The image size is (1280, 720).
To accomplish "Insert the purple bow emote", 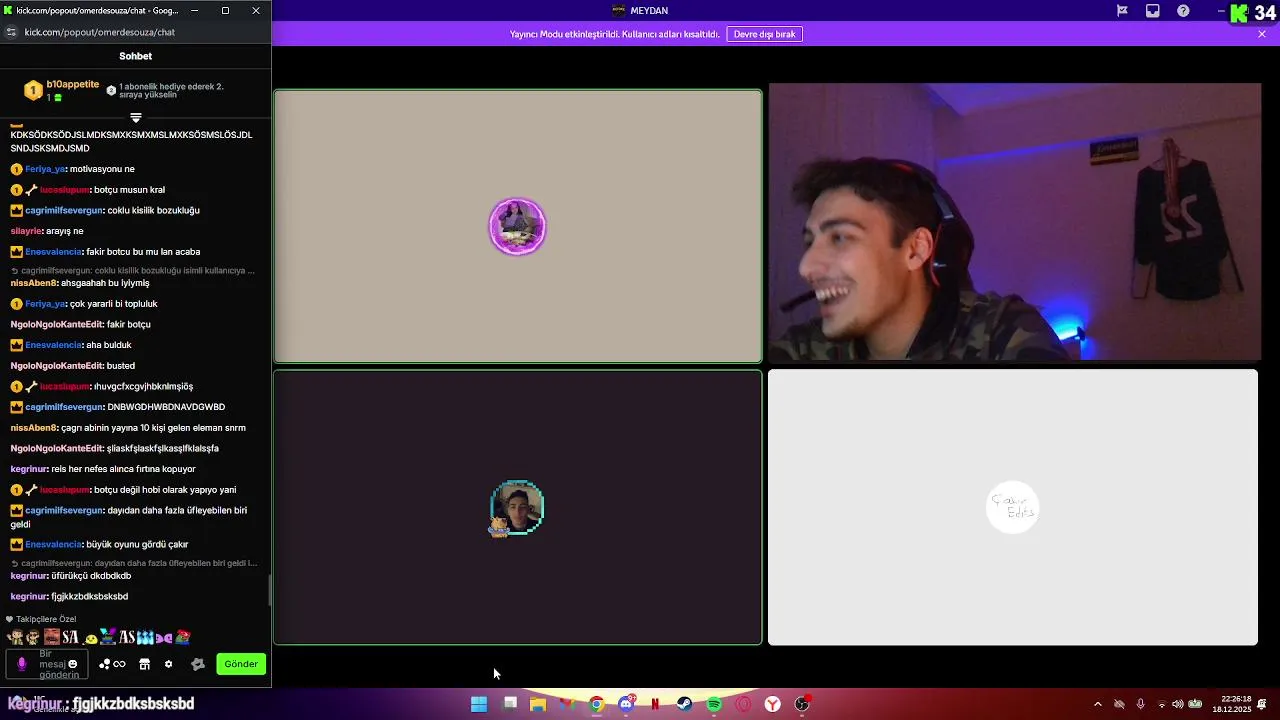I will tap(164, 637).
